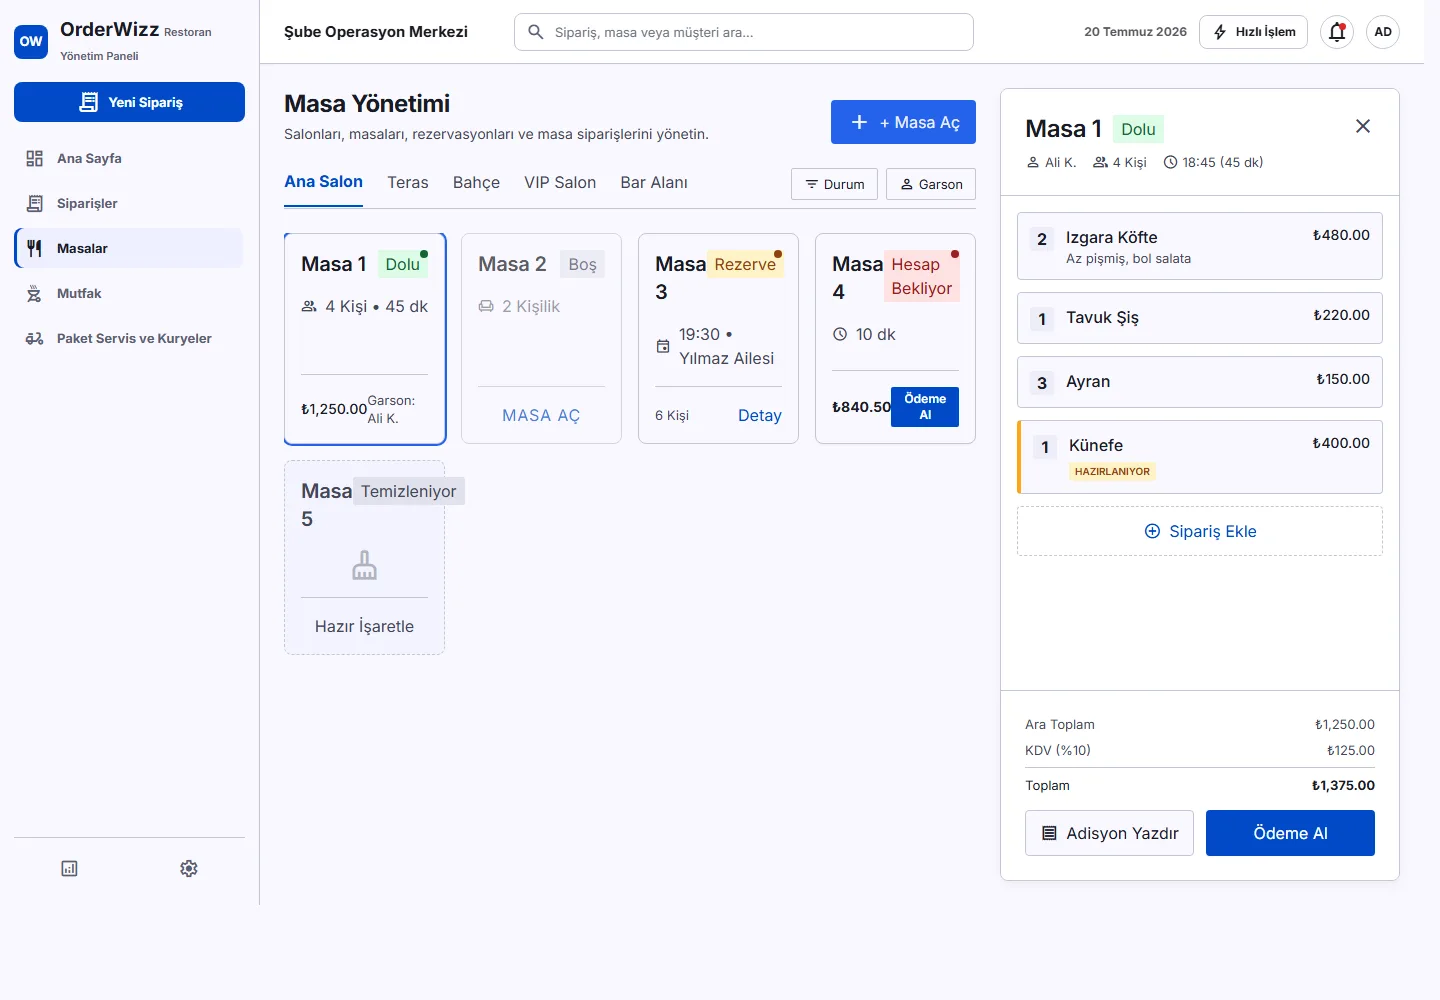Click Hazır İşaretle on Masa 5
Image resolution: width=1440 pixels, height=1000 pixels.
(x=364, y=626)
